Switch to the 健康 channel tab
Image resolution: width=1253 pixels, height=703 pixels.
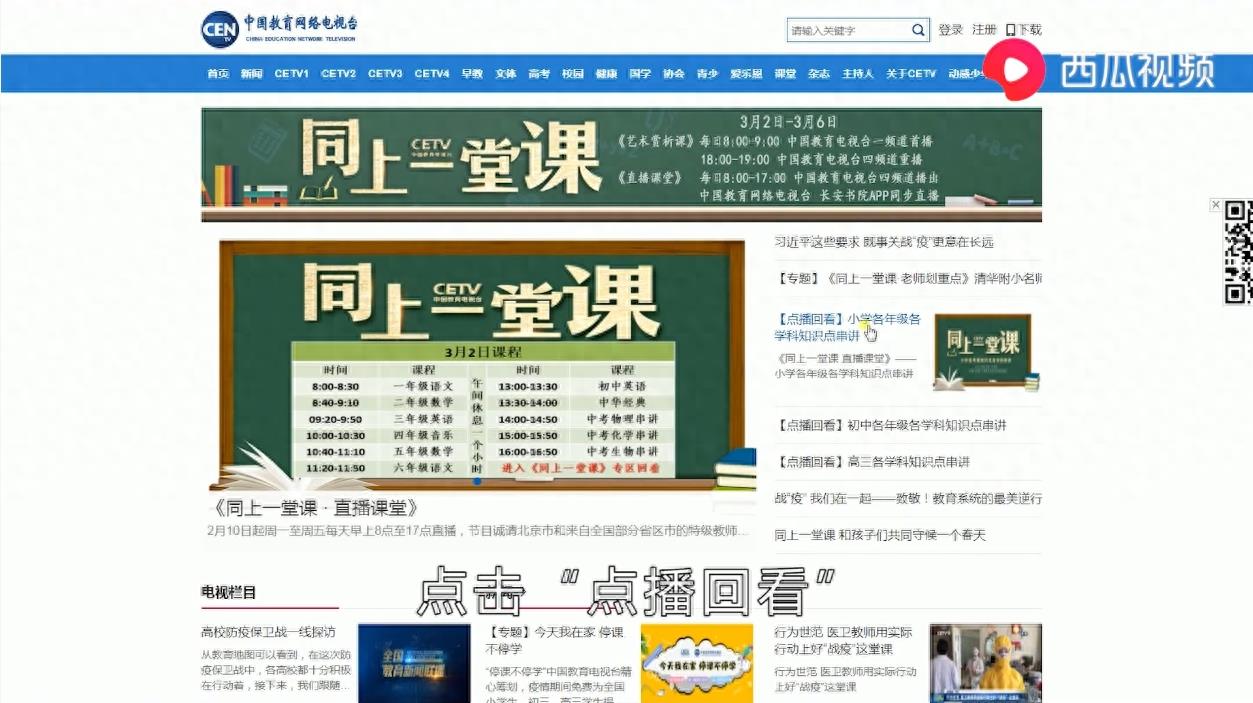pyautogui.click(x=605, y=73)
